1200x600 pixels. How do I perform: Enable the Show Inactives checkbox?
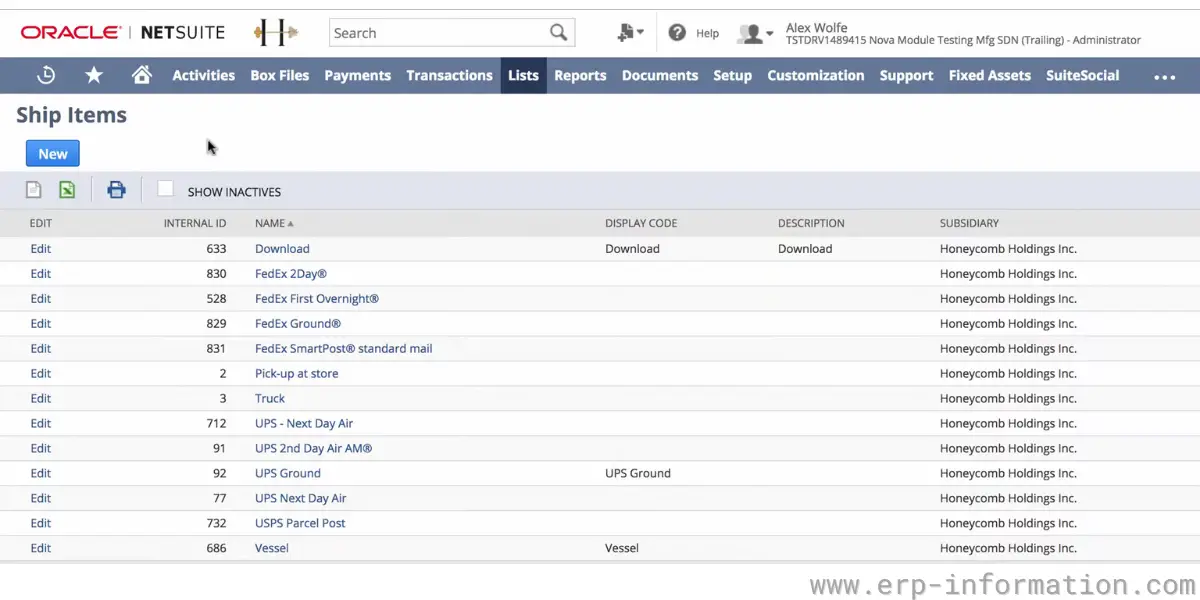coord(166,189)
